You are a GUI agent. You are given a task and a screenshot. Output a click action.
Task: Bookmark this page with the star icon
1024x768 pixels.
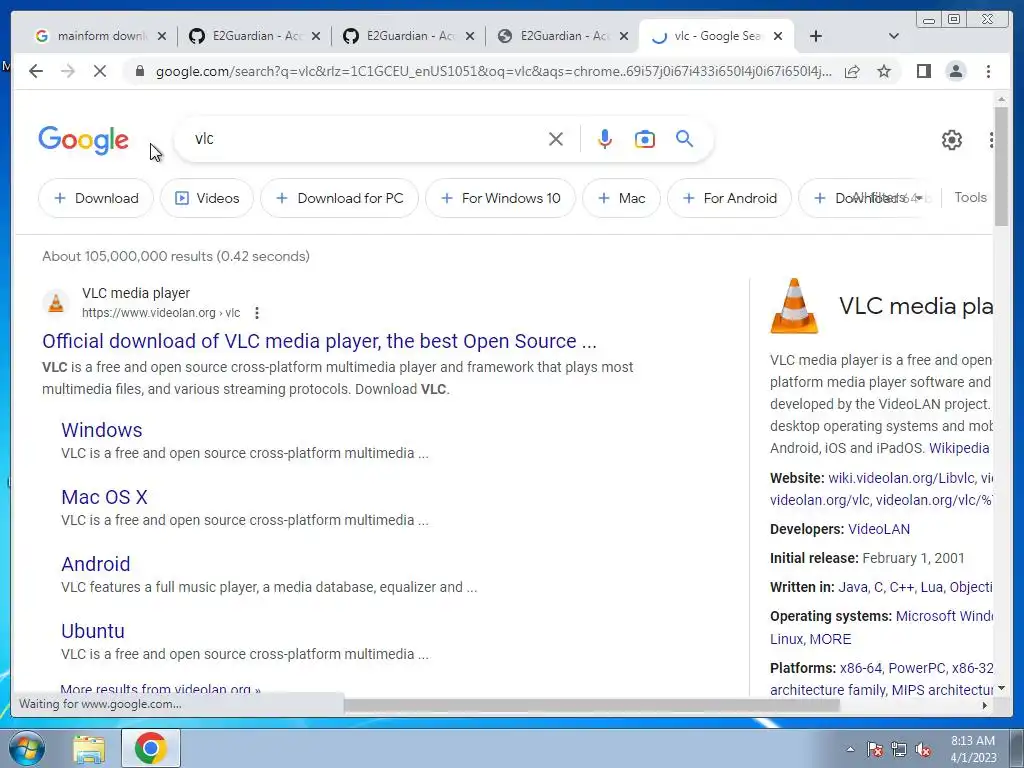tap(884, 71)
